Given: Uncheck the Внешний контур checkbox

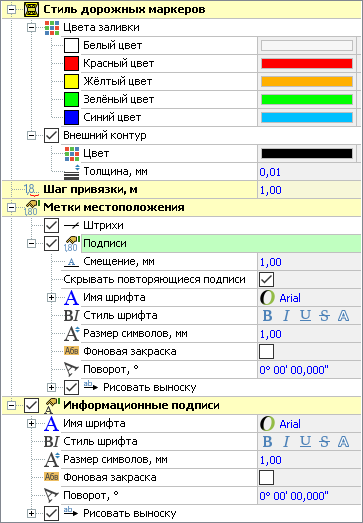Looking at the screenshot, I should coord(52,135).
